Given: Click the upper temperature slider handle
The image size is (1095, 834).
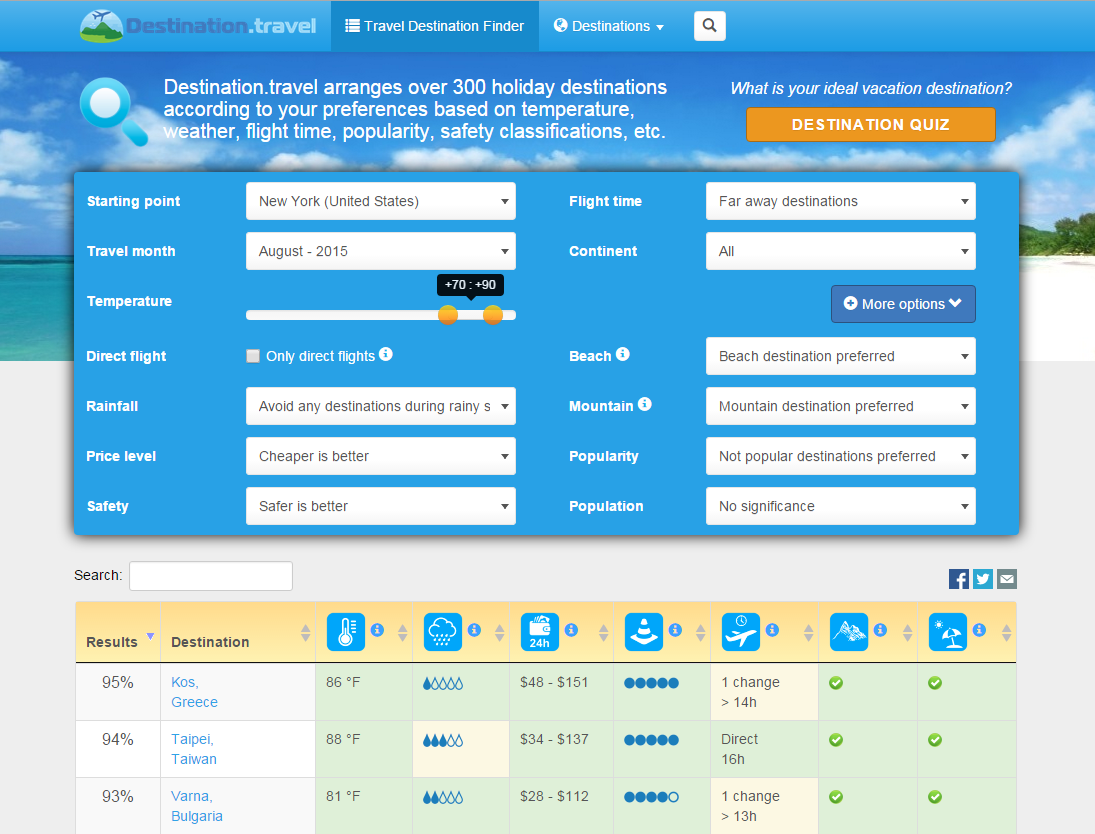Looking at the screenshot, I should pyautogui.click(x=493, y=315).
